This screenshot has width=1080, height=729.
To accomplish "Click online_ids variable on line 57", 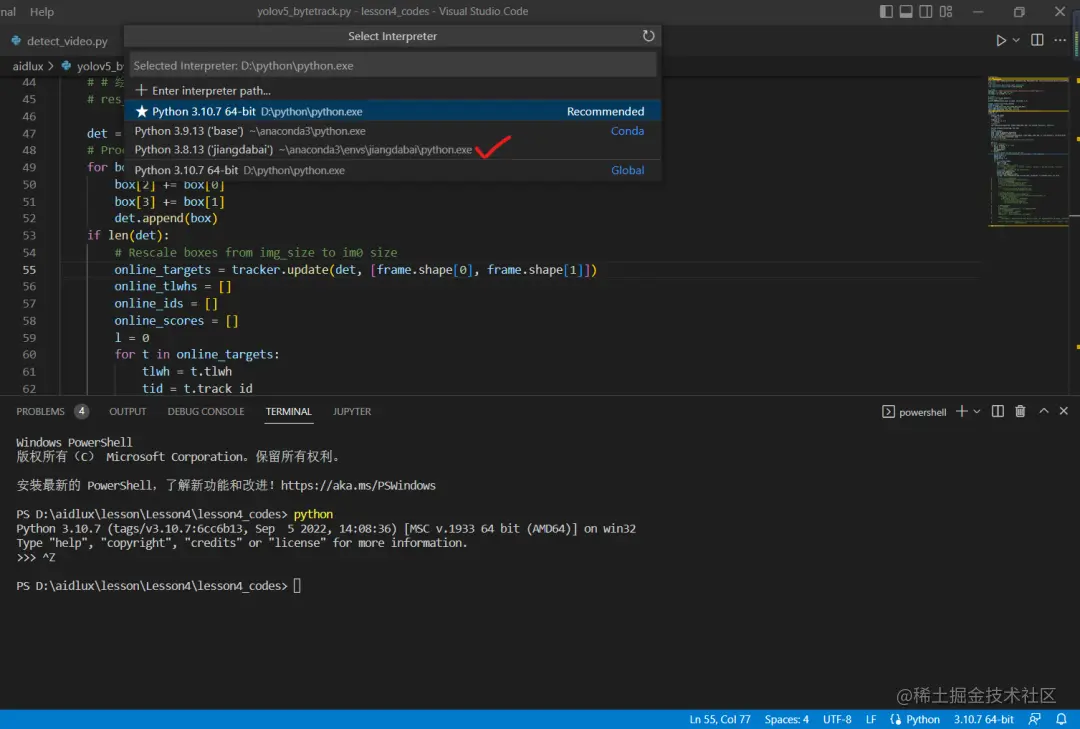I will (149, 303).
